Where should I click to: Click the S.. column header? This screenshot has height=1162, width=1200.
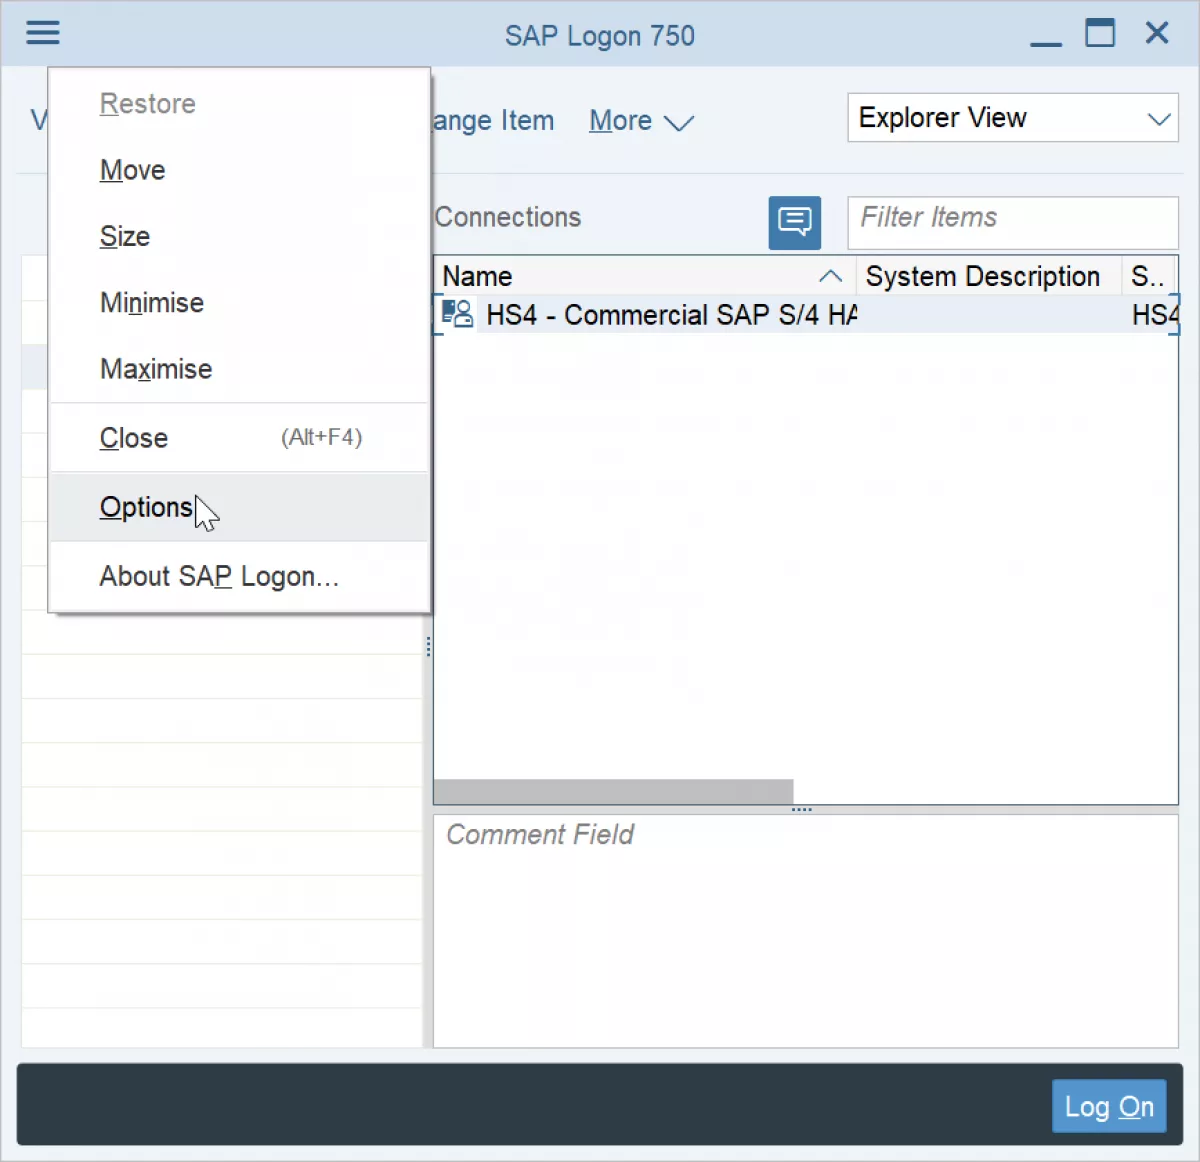coord(1148,276)
